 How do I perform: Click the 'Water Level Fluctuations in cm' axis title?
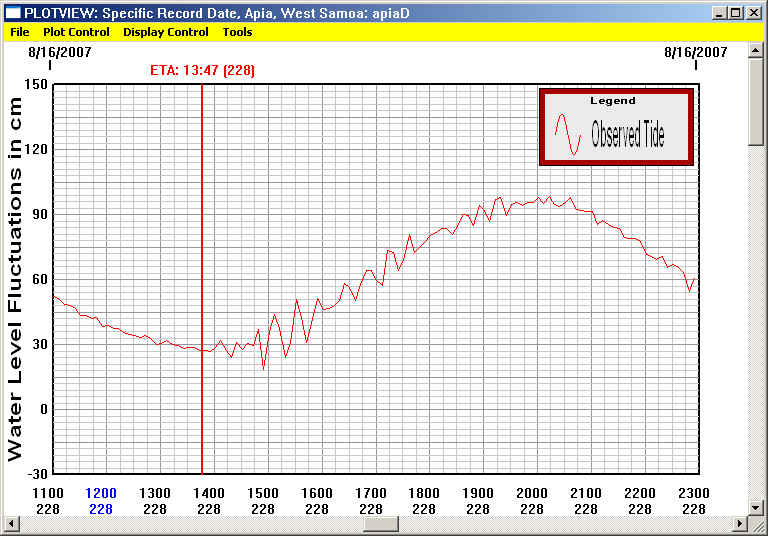[x=15, y=279]
